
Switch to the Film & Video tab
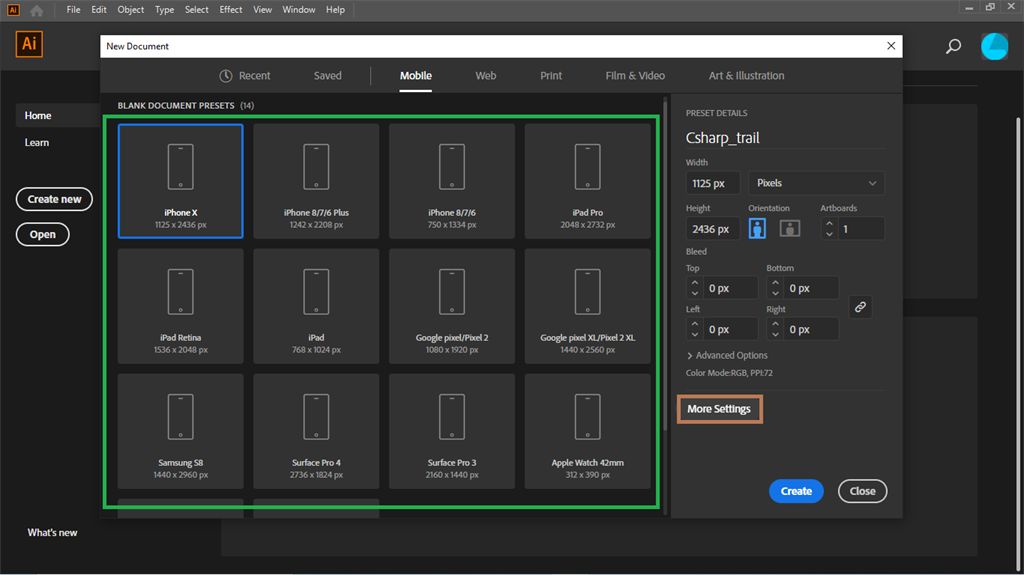coord(635,76)
